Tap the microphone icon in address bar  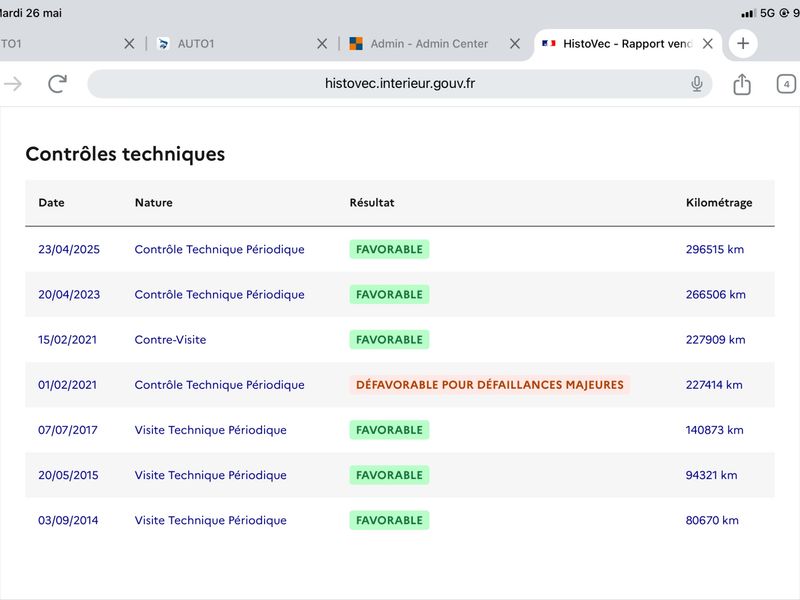pyautogui.click(x=696, y=84)
